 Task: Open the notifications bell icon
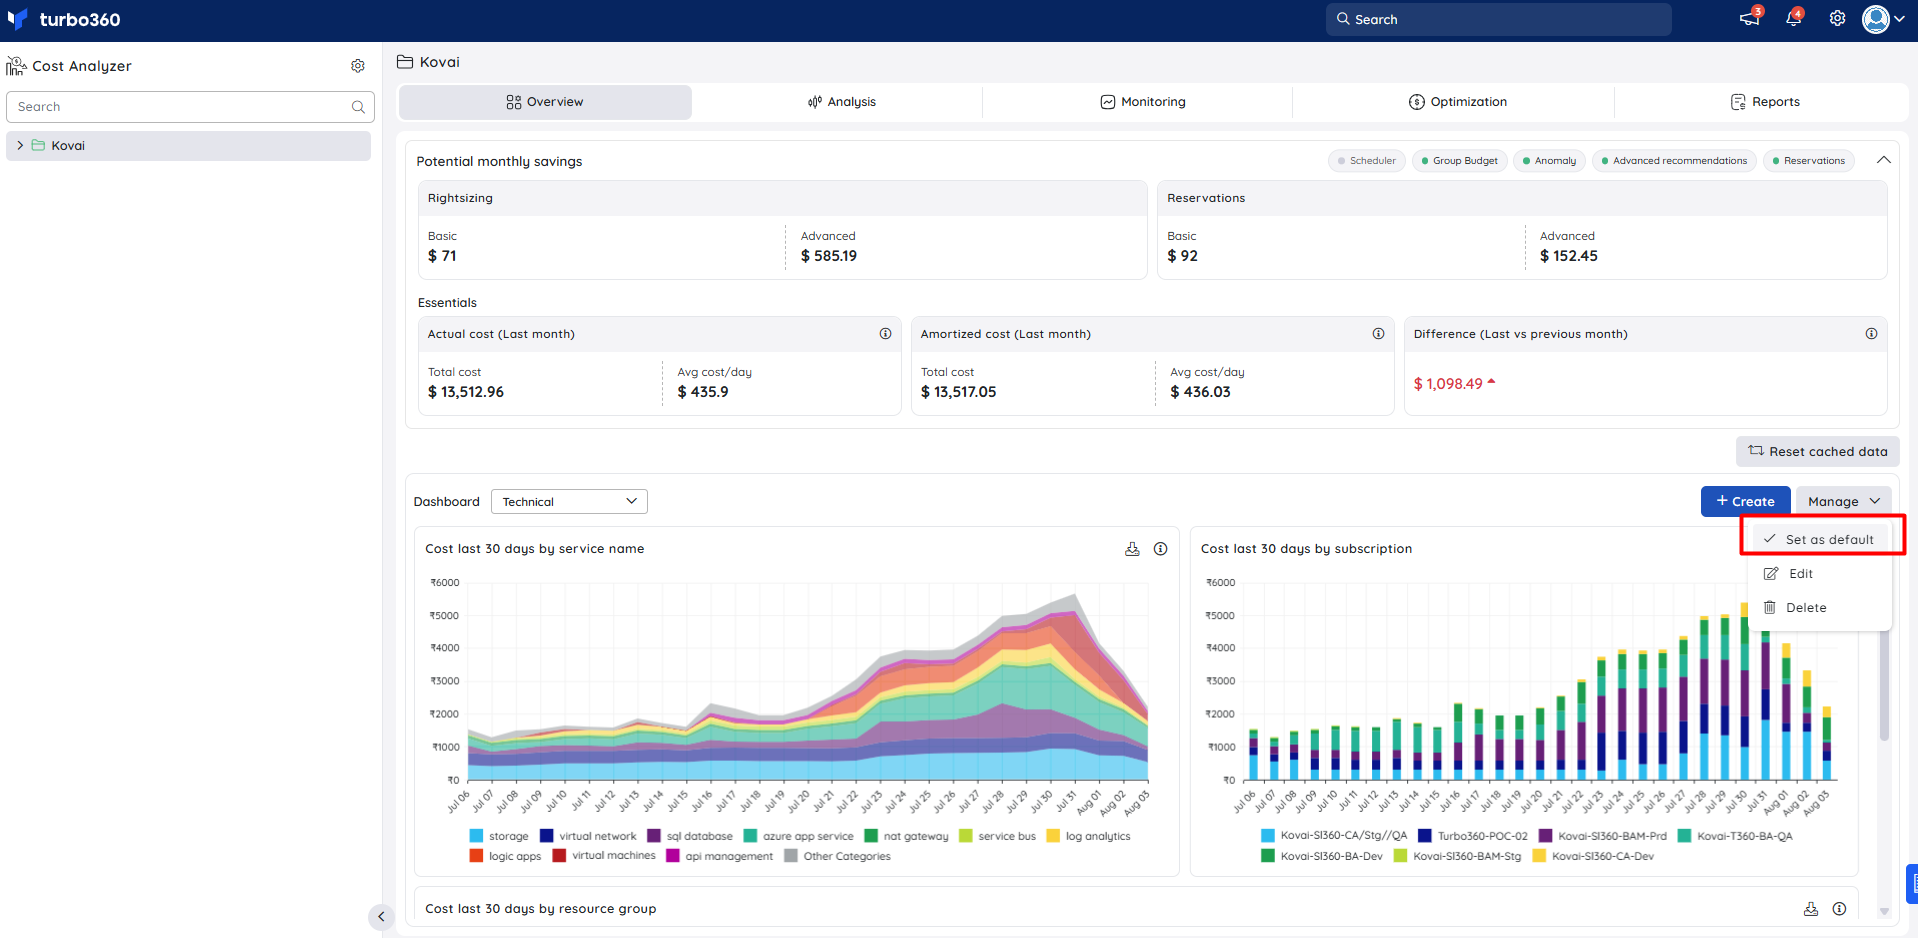1793,19
